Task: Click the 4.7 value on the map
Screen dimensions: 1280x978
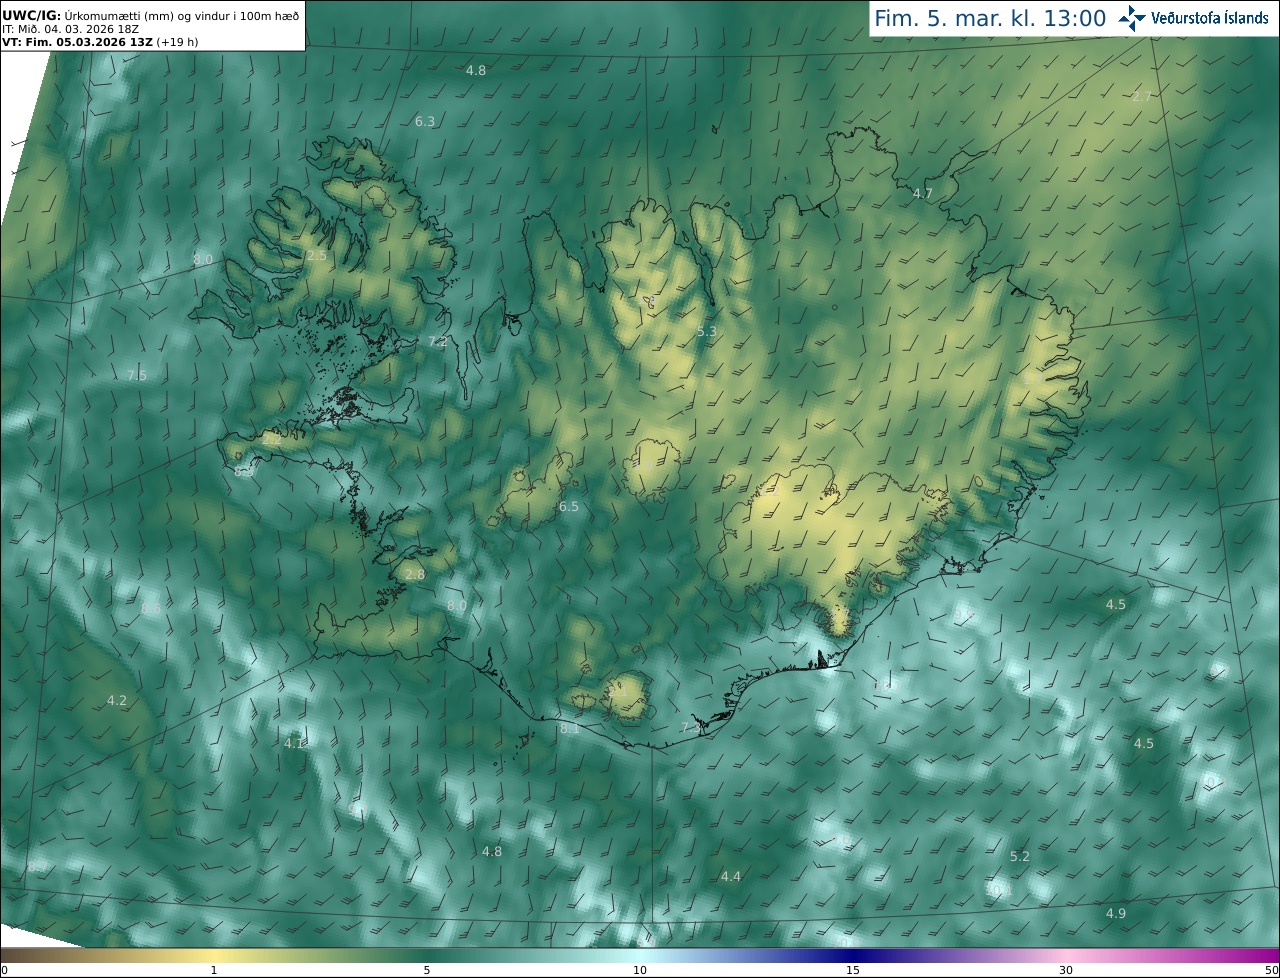Action: tap(923, 193)
